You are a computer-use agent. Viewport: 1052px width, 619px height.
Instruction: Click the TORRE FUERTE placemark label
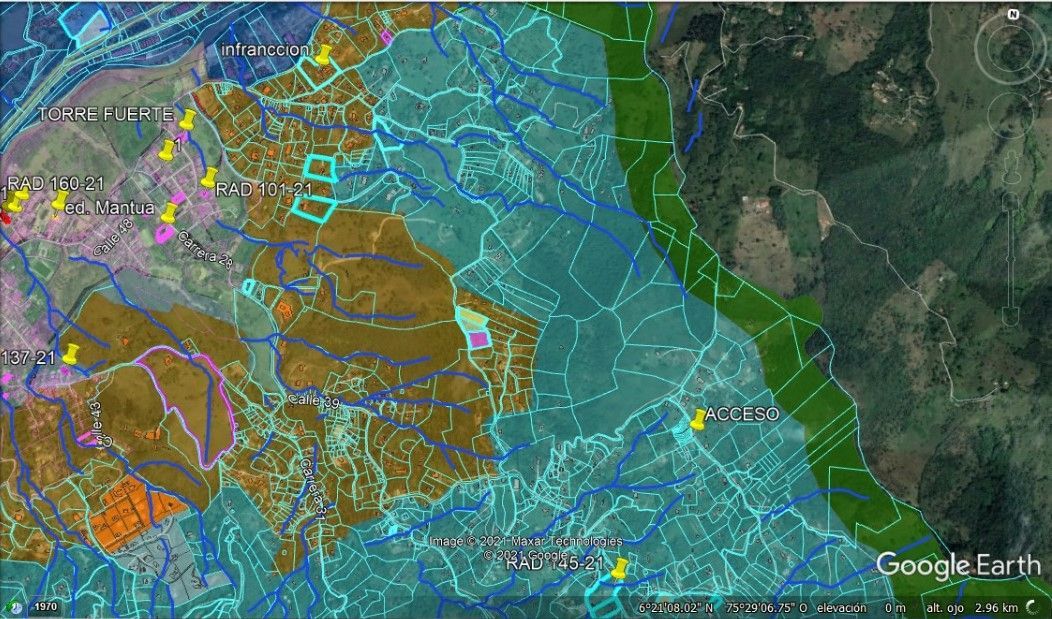coord(106,115)
